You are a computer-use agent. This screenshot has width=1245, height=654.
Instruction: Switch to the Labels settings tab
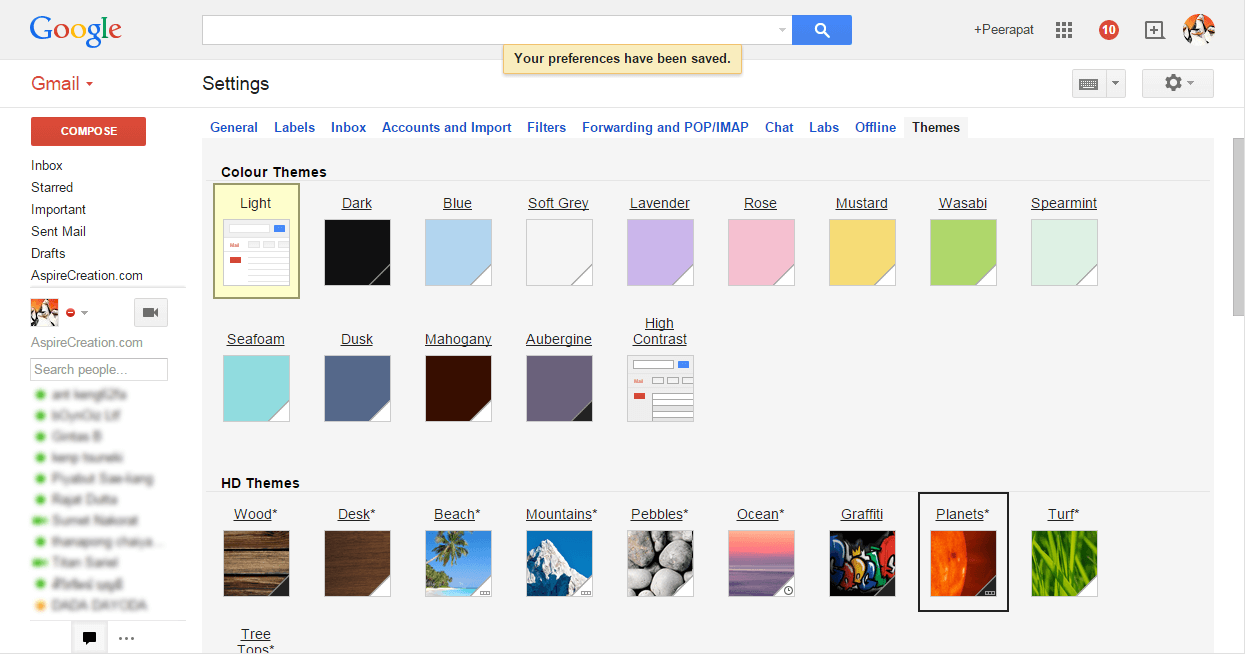(x=295, y=128)
